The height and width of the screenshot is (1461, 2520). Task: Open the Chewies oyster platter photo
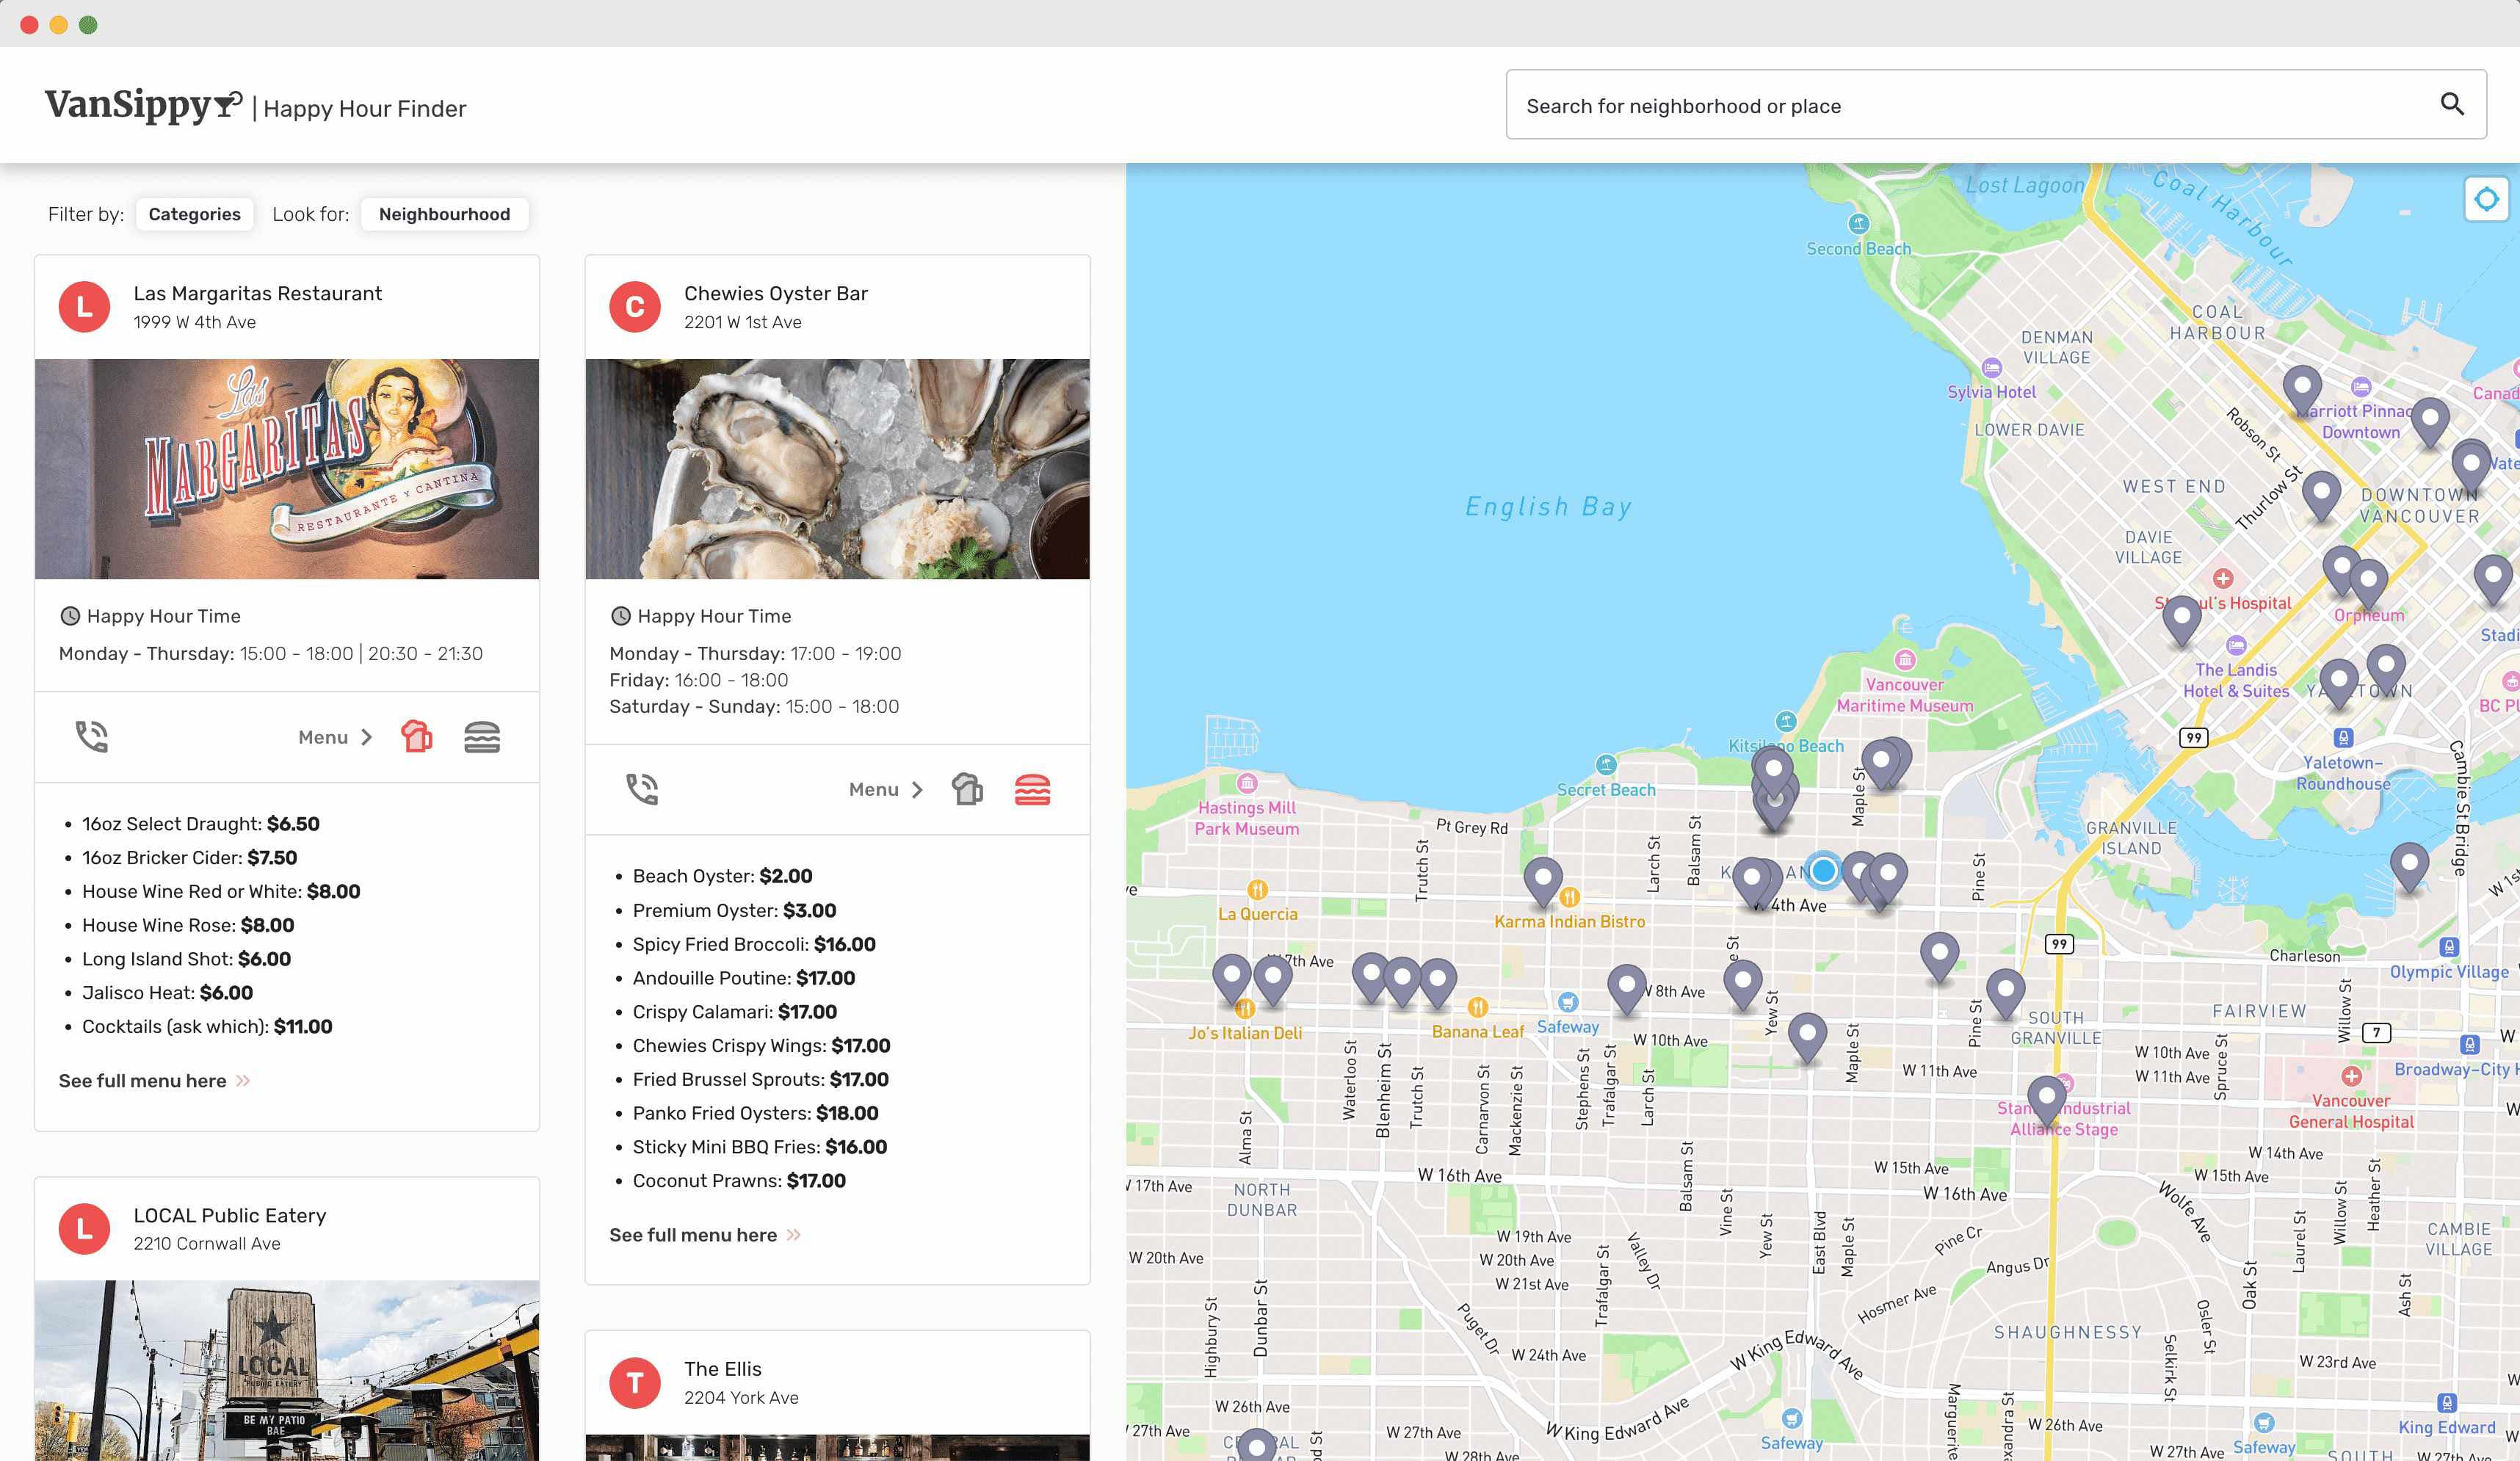tap(837, 469)
